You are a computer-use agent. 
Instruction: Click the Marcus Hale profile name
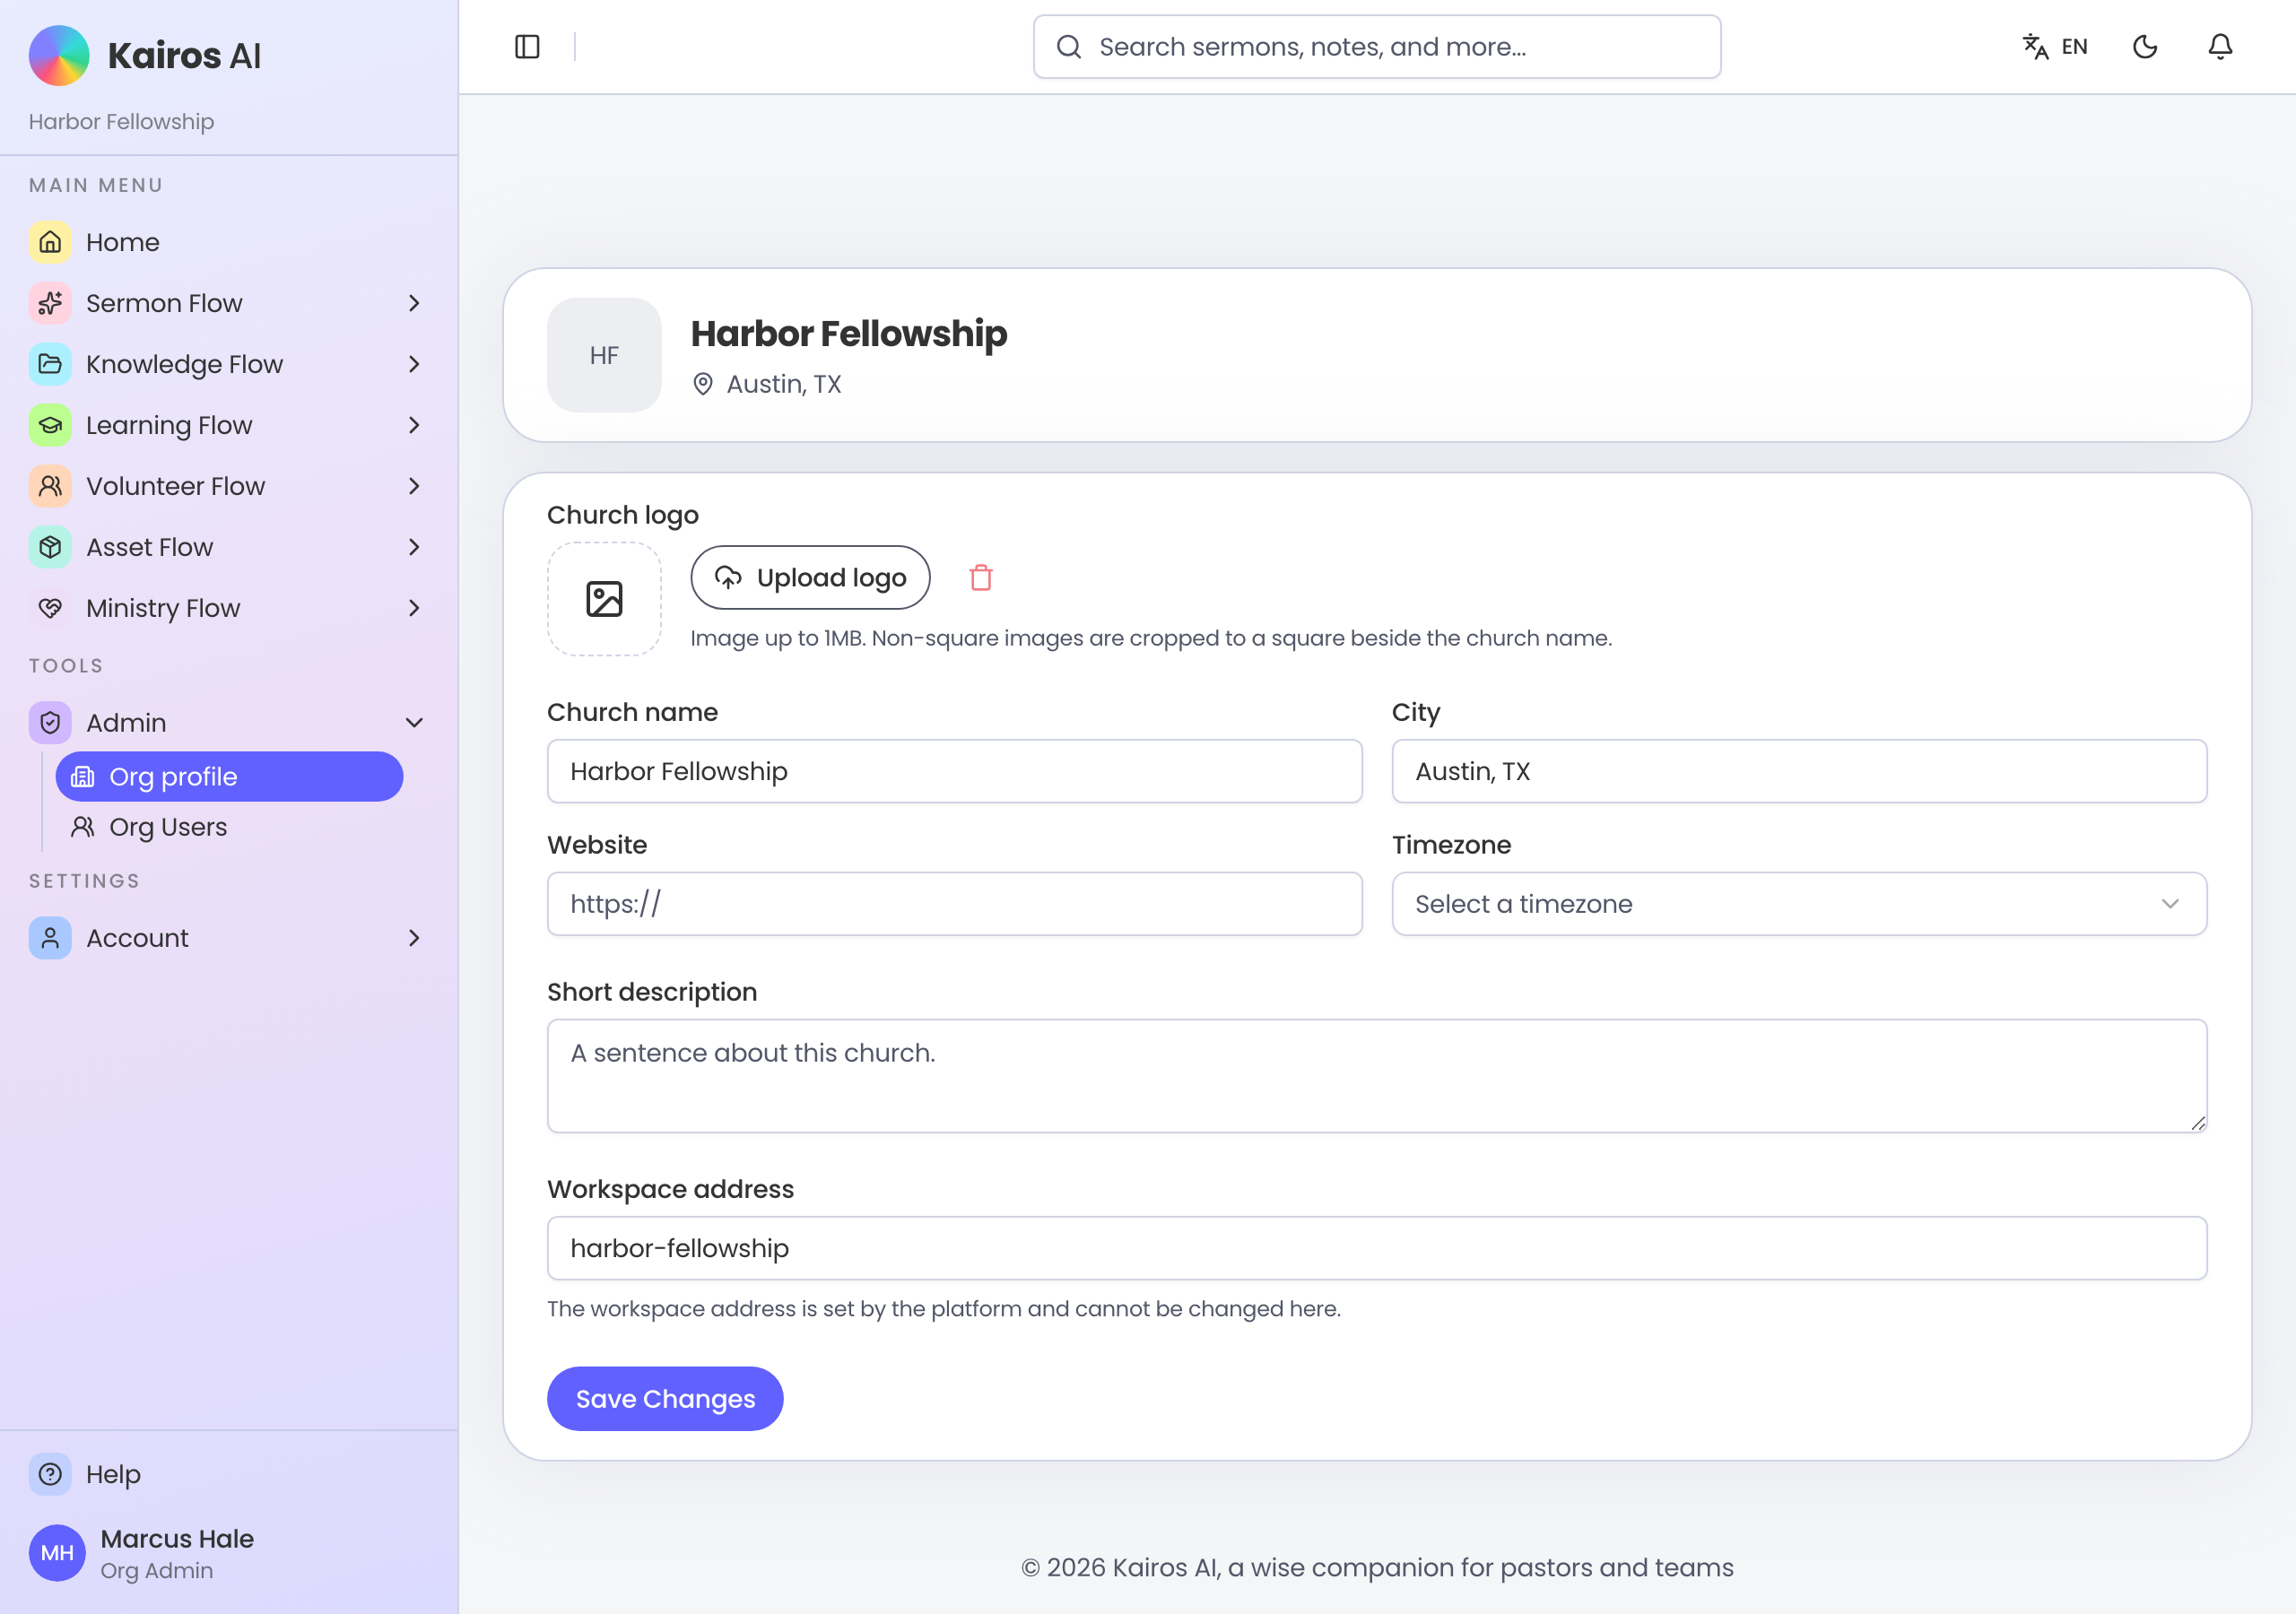[x=177, y=1539]
